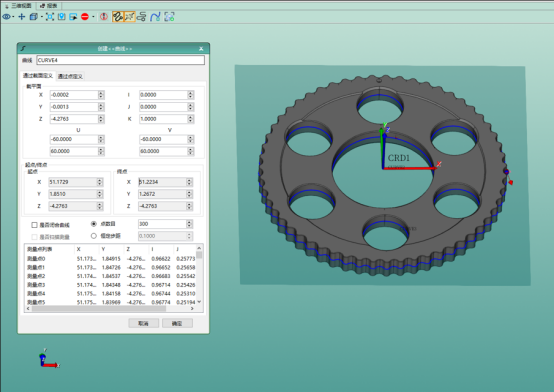Adjust stepper of section plane Z -4.2763

[x=101, y=119]
